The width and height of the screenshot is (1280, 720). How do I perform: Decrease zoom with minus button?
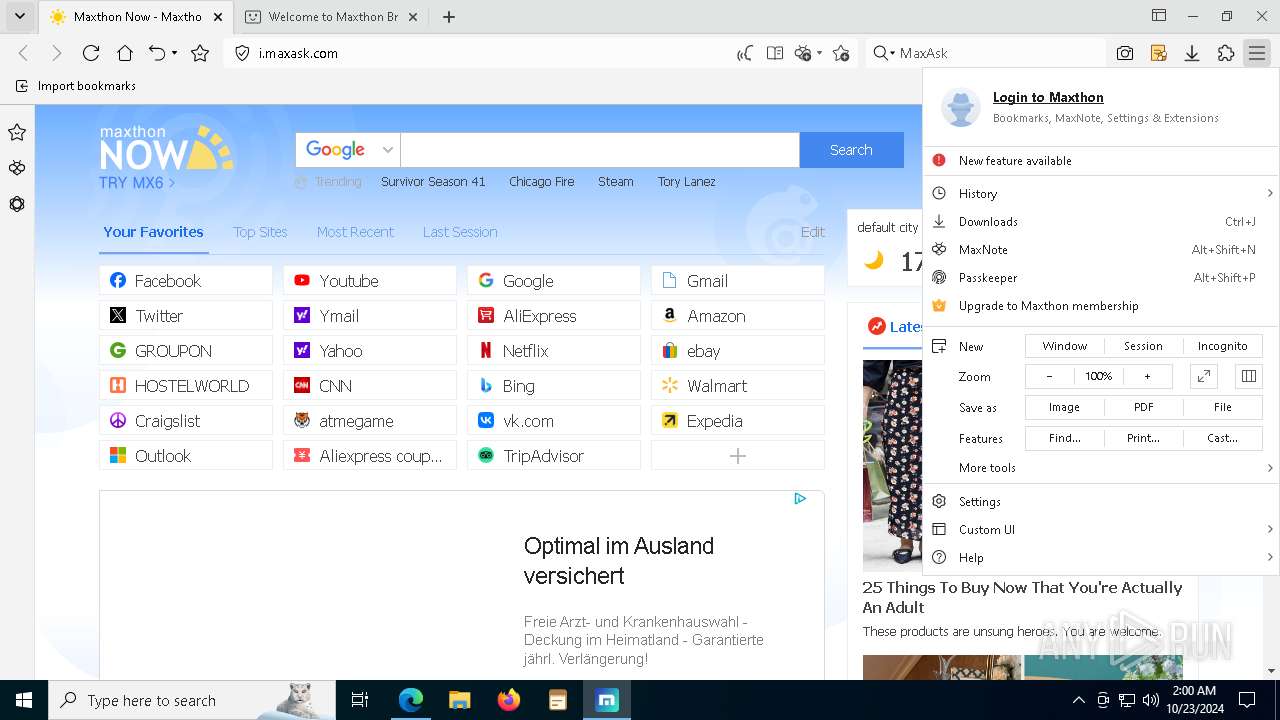point(1049,376)
